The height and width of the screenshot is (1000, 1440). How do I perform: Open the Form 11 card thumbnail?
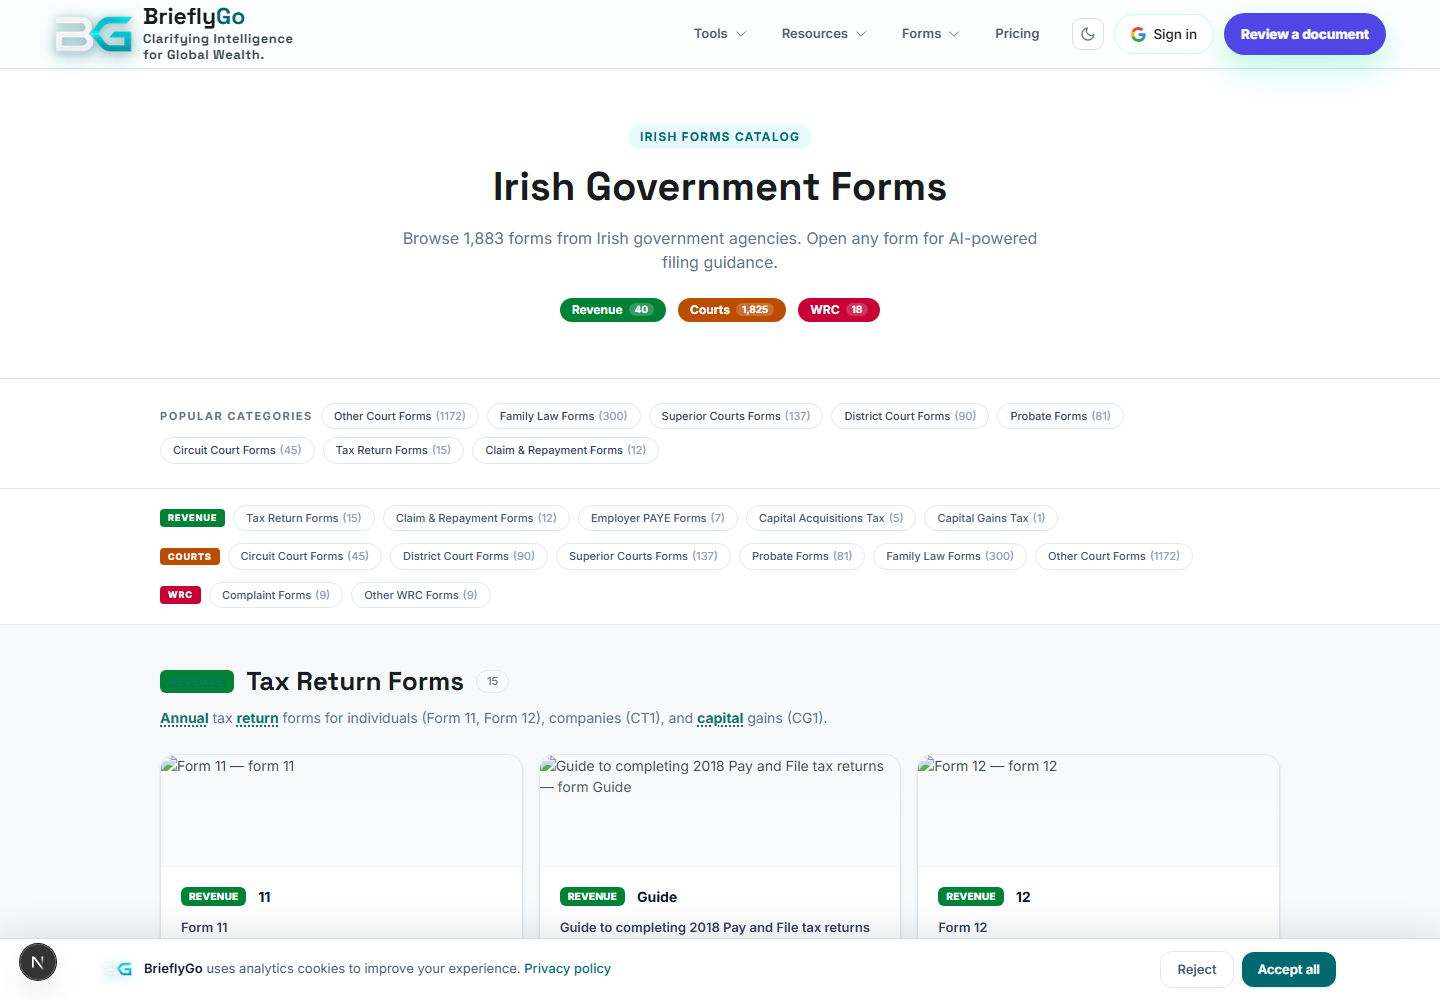click(x=341, y=811)
